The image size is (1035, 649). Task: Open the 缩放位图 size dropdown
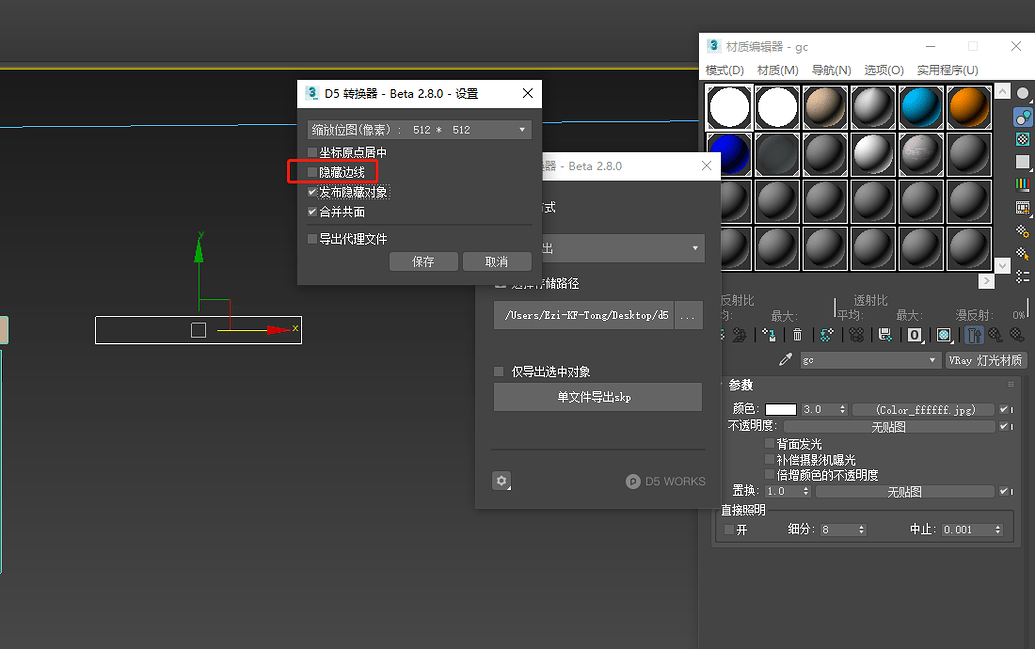tap(521, 129)
